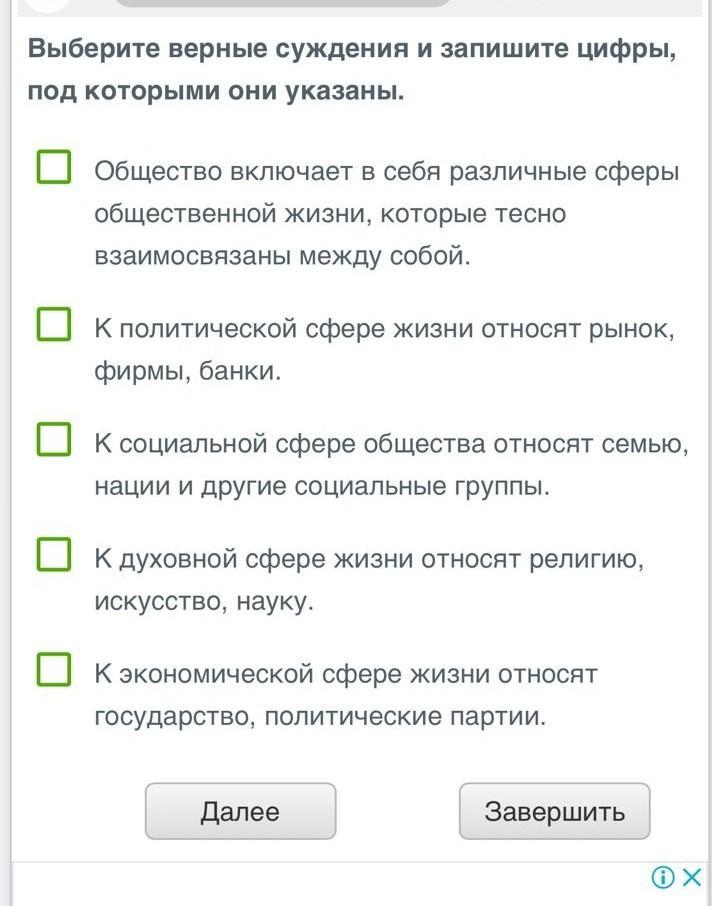Select the answer text 'семью, нации и другие социальные группы'

coord(322,487)
